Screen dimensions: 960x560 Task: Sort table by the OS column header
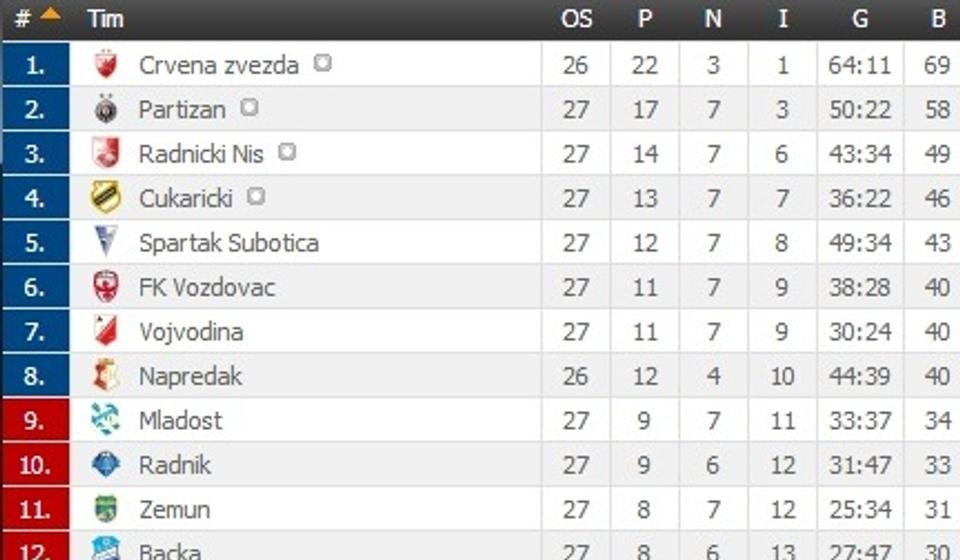[x=576, y=18]
